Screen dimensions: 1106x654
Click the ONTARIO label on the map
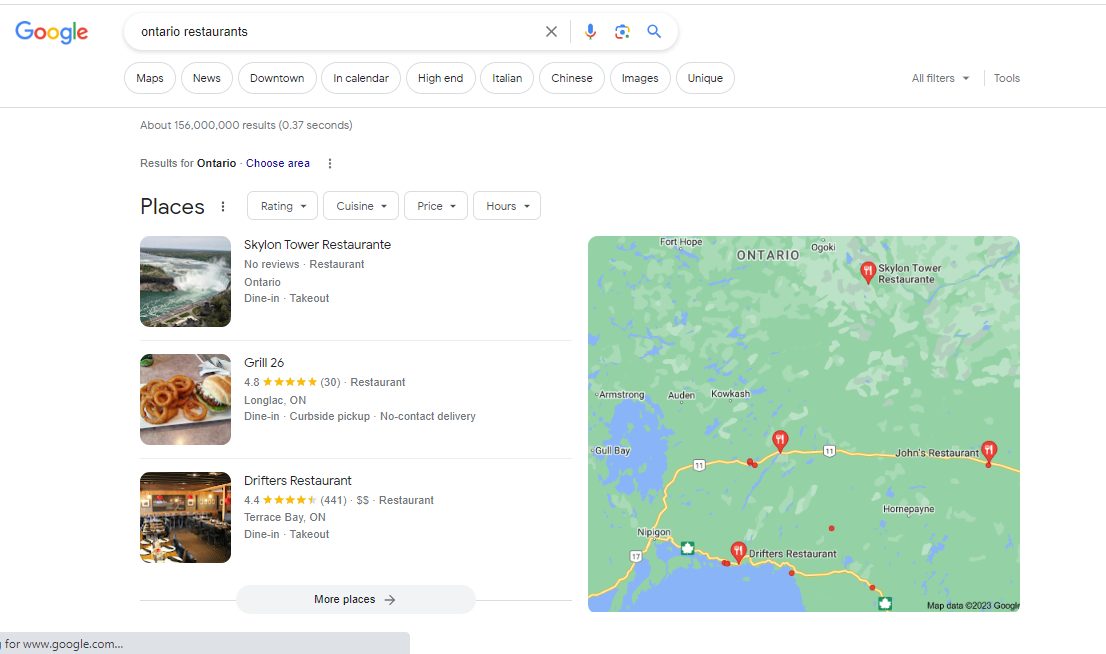pyautogui.click(x=768, y=255)
